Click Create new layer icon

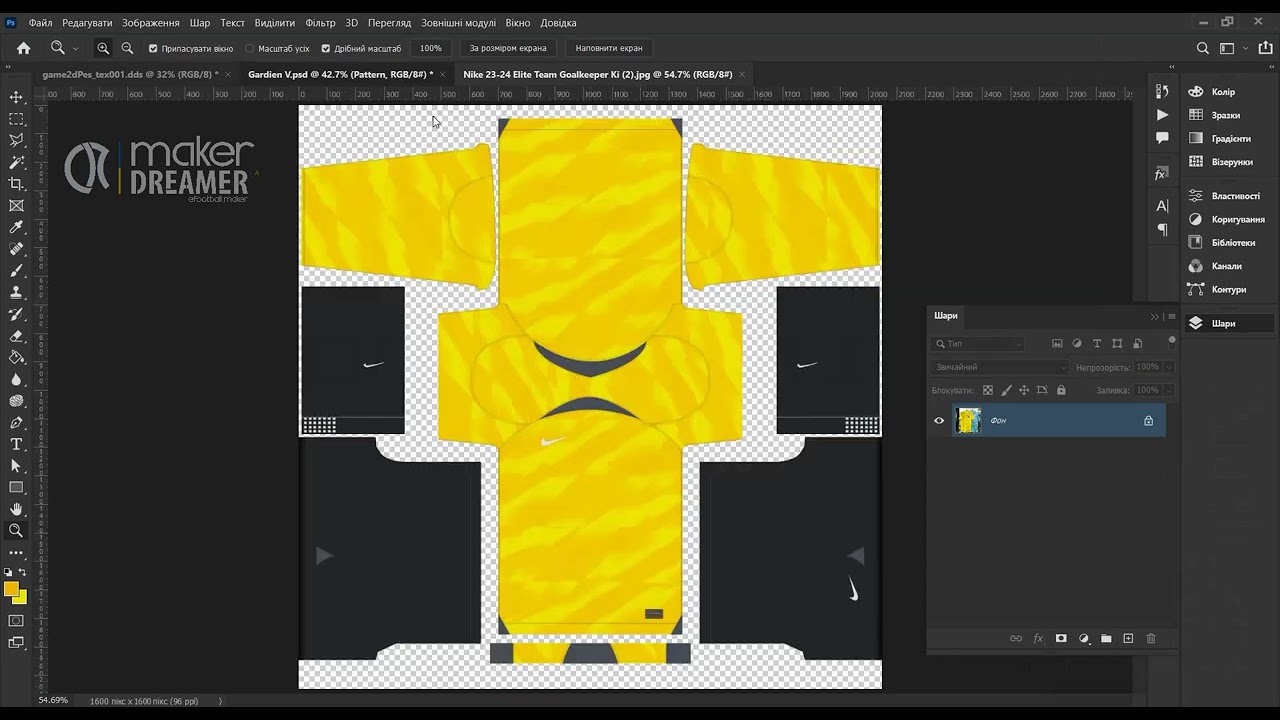point(1128,638)
